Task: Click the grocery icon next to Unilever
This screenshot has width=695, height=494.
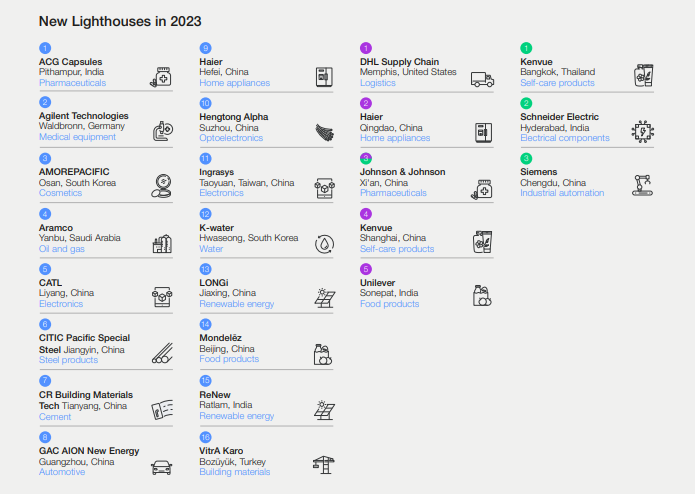Action: (482, 296)
